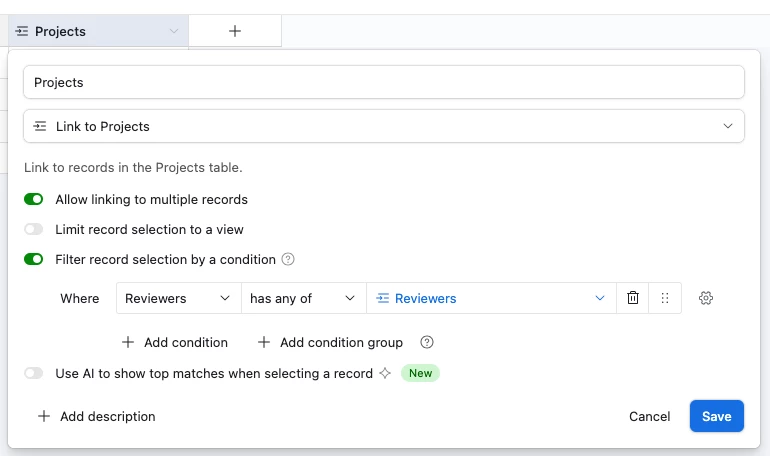Image resolution: width=770 pixels, height=456 pixels.
Task: Open the Link to Projects field type dropdown
Action: click(384, 126)
